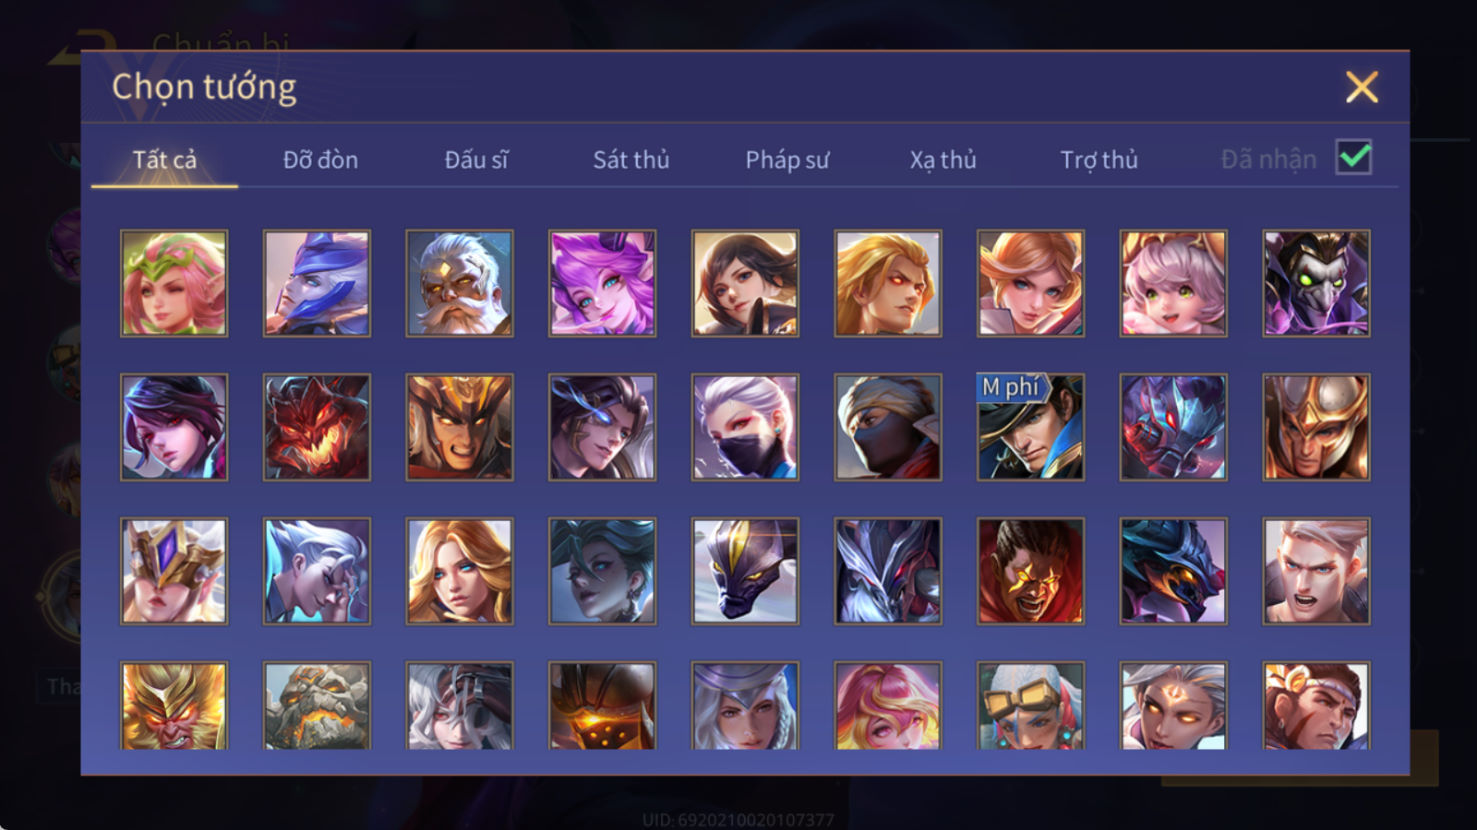1477x830 pixels.
Task: Open the 'Sát thủ' tab
Action: (x=631, y=160)
